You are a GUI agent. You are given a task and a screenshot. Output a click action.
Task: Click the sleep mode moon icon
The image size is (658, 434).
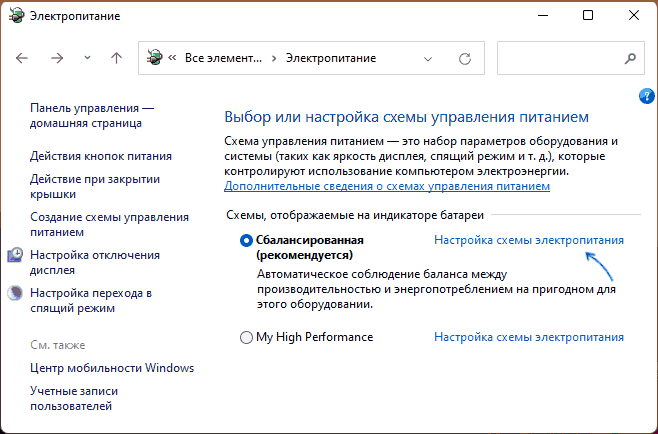(15, 293)
